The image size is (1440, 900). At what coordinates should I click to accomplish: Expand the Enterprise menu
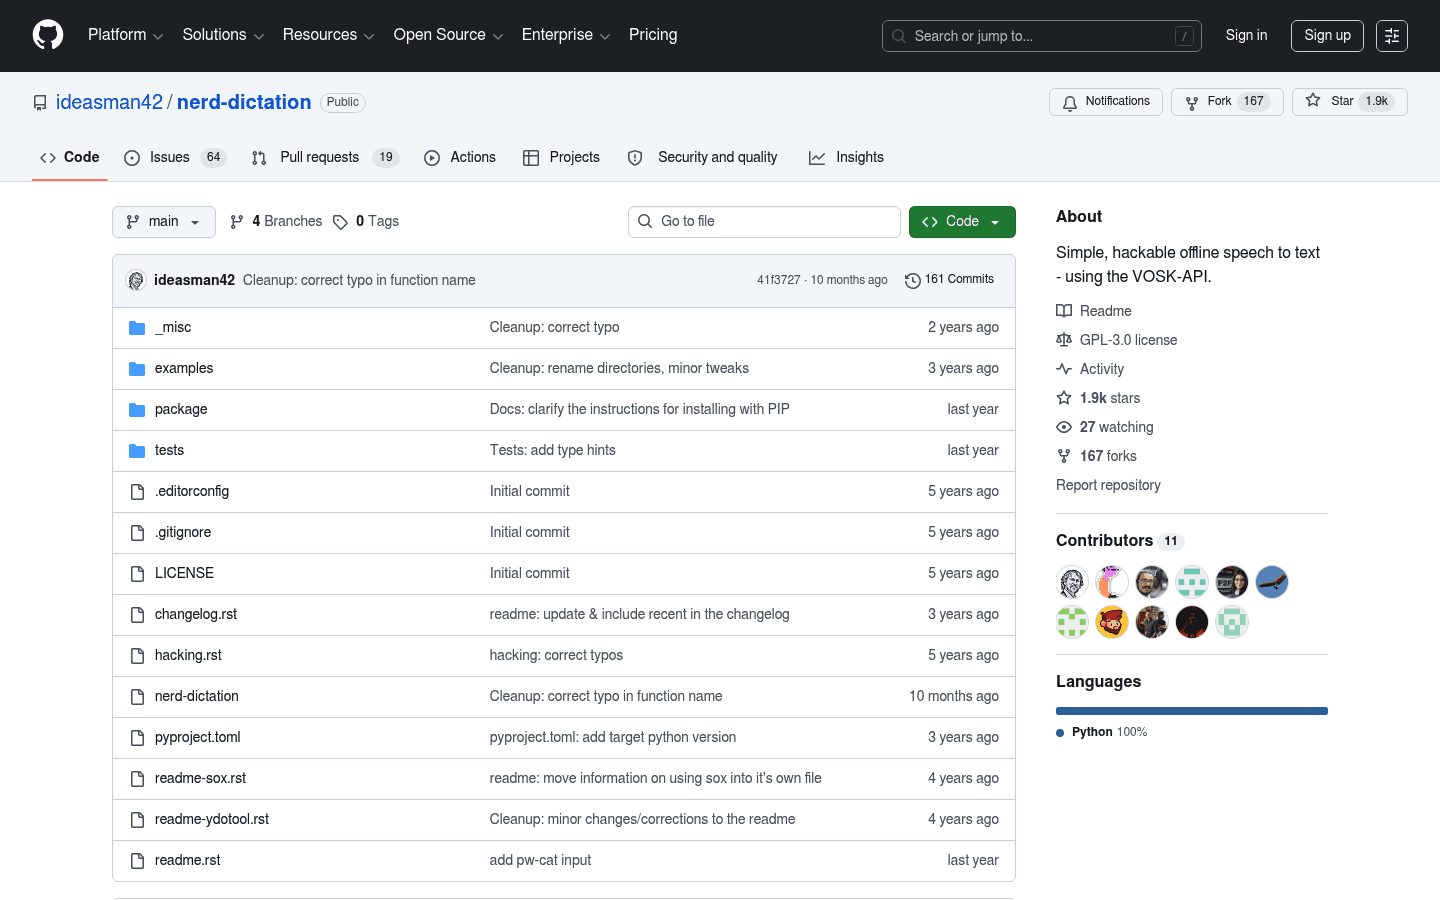click(x=565, y=35)
